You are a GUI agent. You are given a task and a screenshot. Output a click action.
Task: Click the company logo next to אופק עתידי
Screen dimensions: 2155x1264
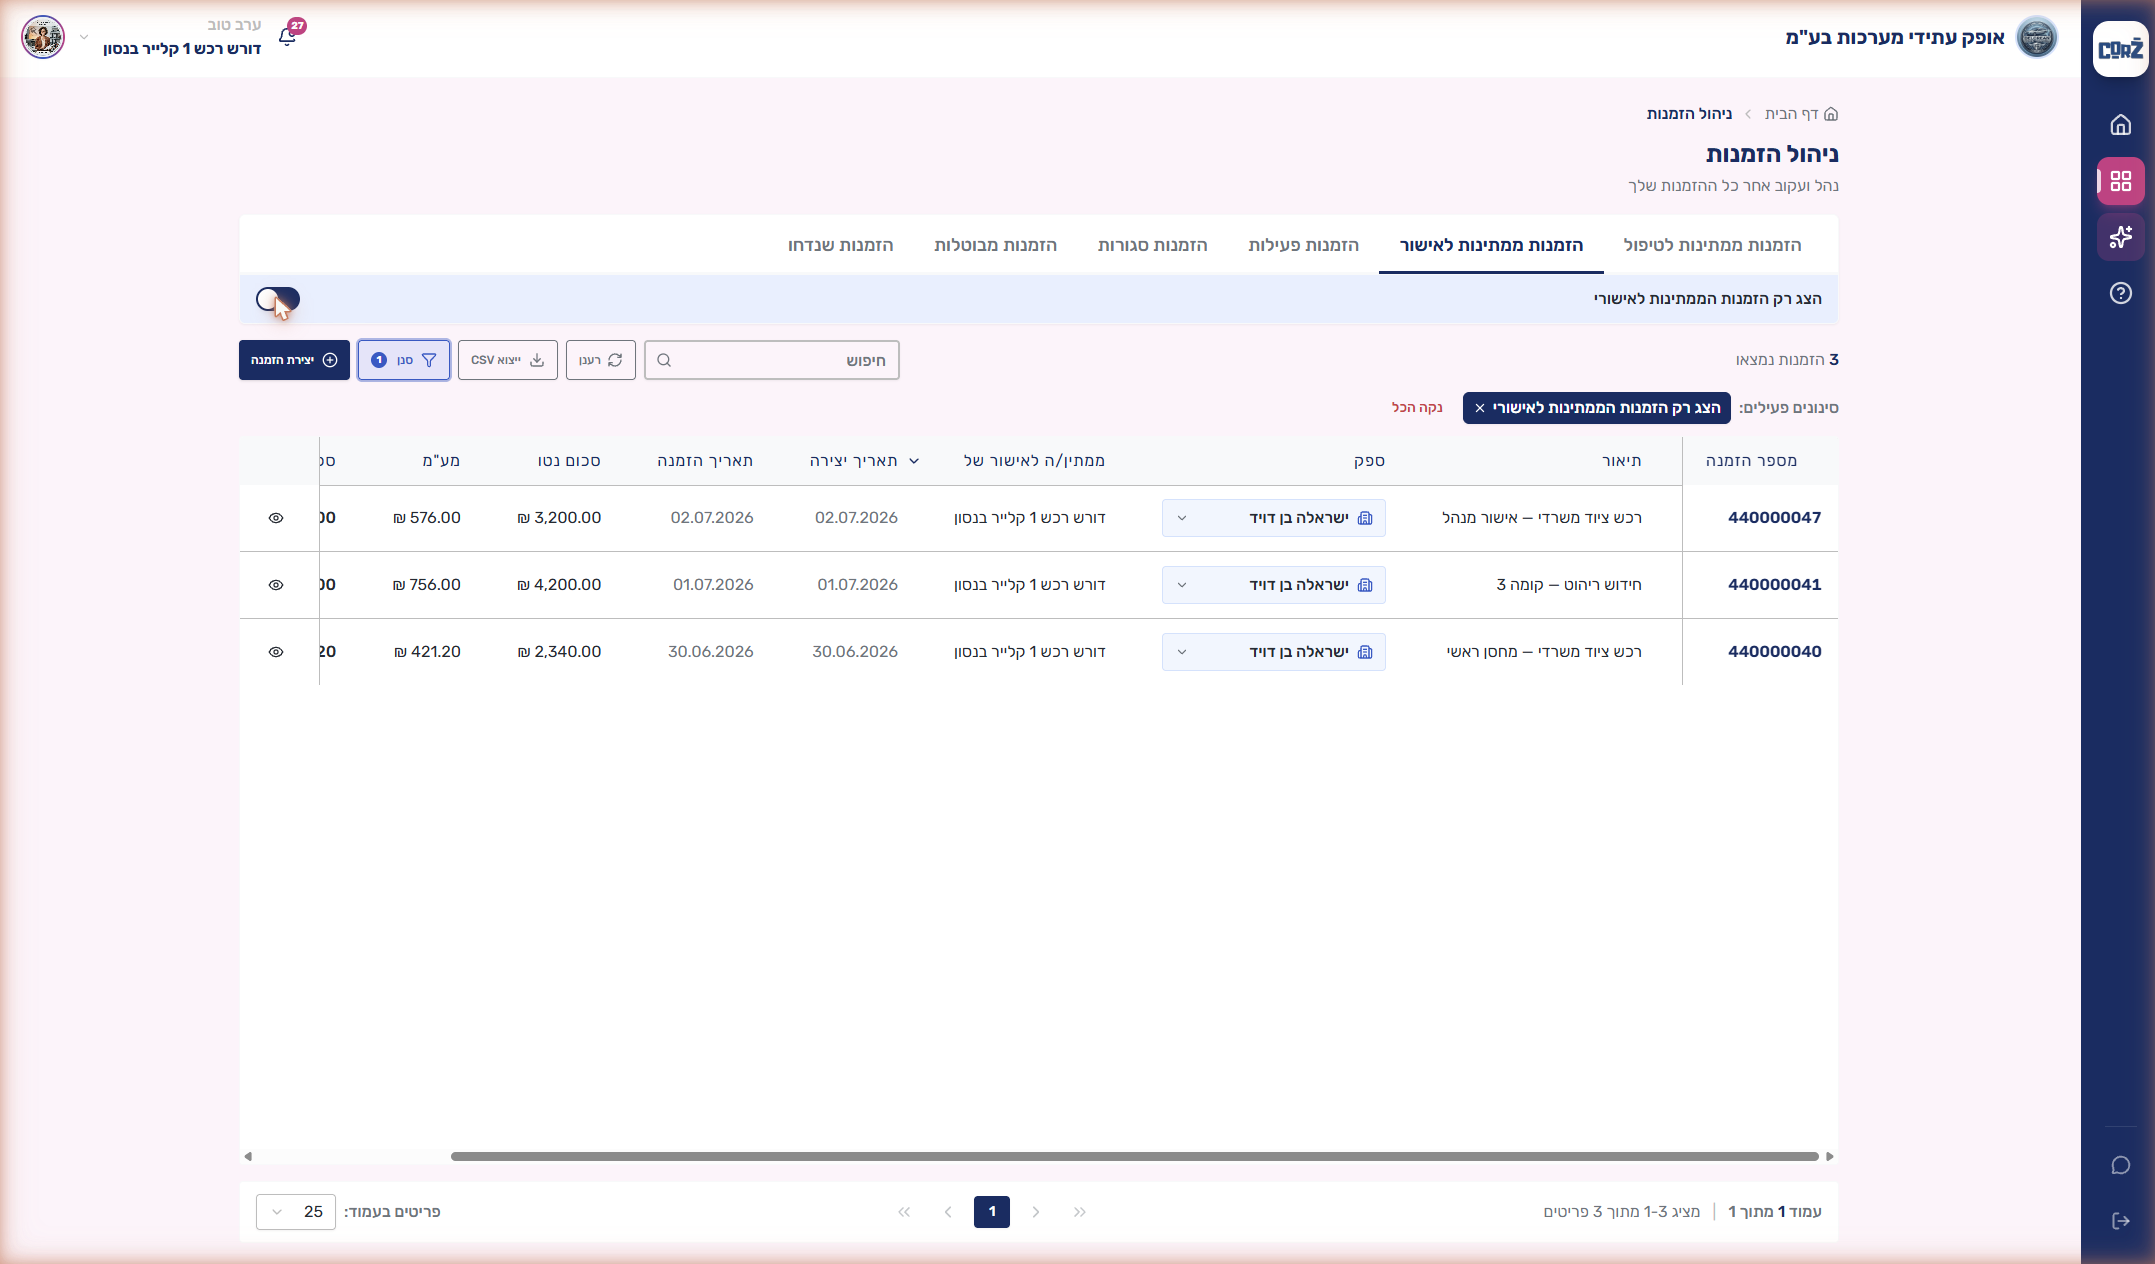[2036, 38]
